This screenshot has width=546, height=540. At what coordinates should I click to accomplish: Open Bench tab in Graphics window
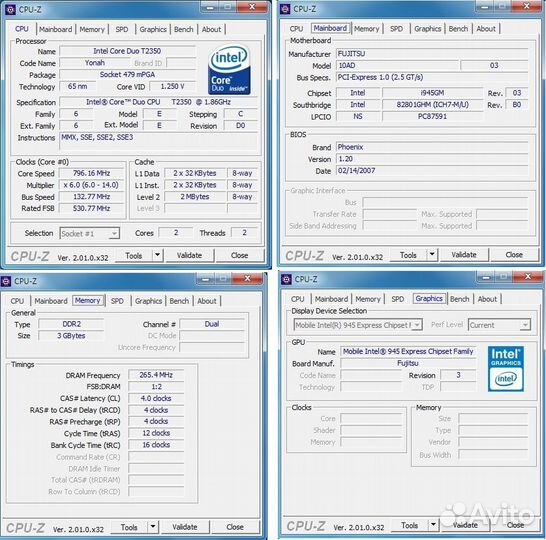pyautogui.click(x=459, y=299)
